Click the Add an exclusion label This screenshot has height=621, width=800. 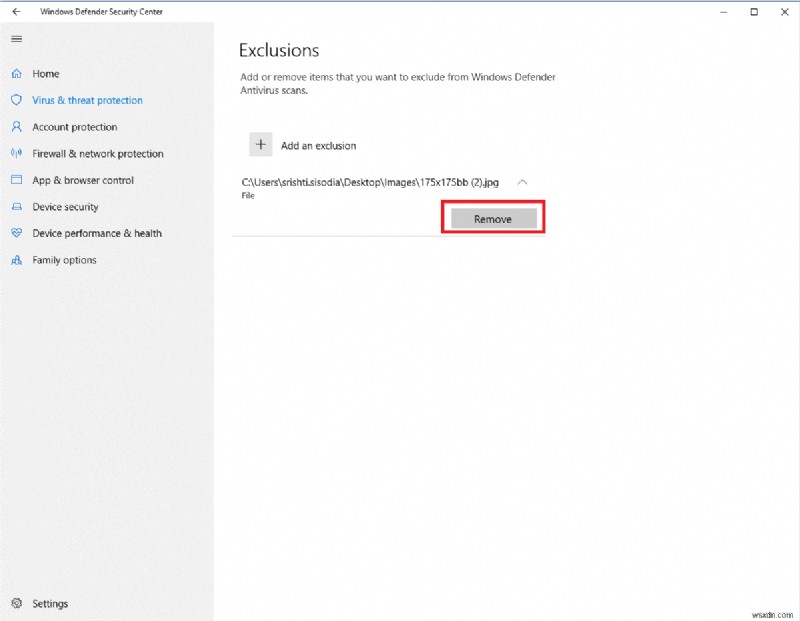(322, 145)
